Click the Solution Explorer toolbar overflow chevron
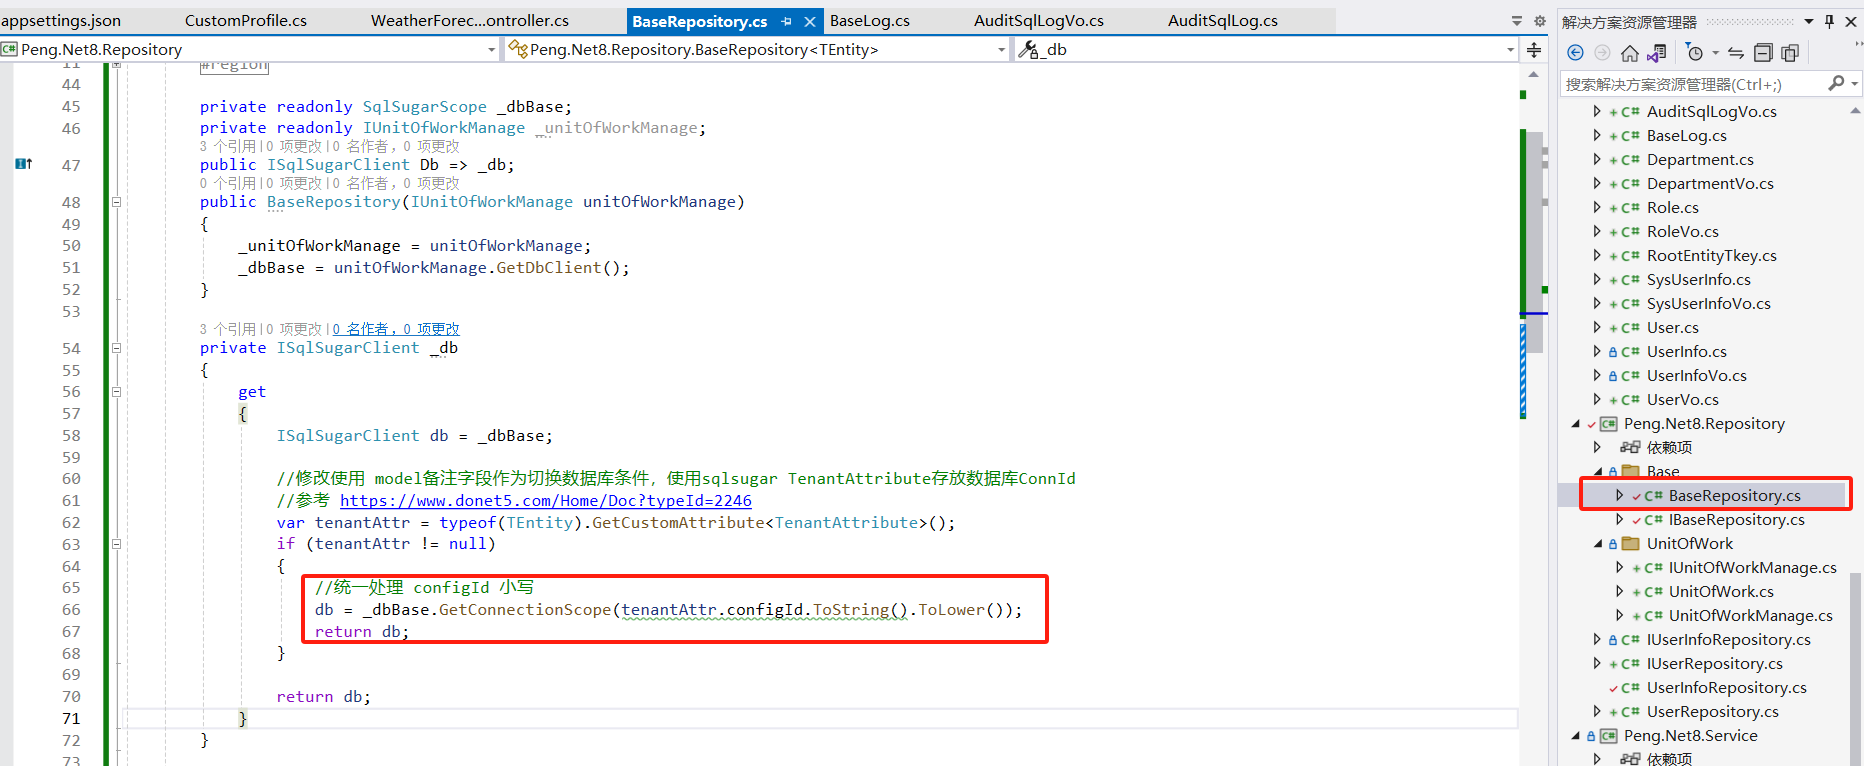This screenshot has height=766, width=1864. [1858, 44]
